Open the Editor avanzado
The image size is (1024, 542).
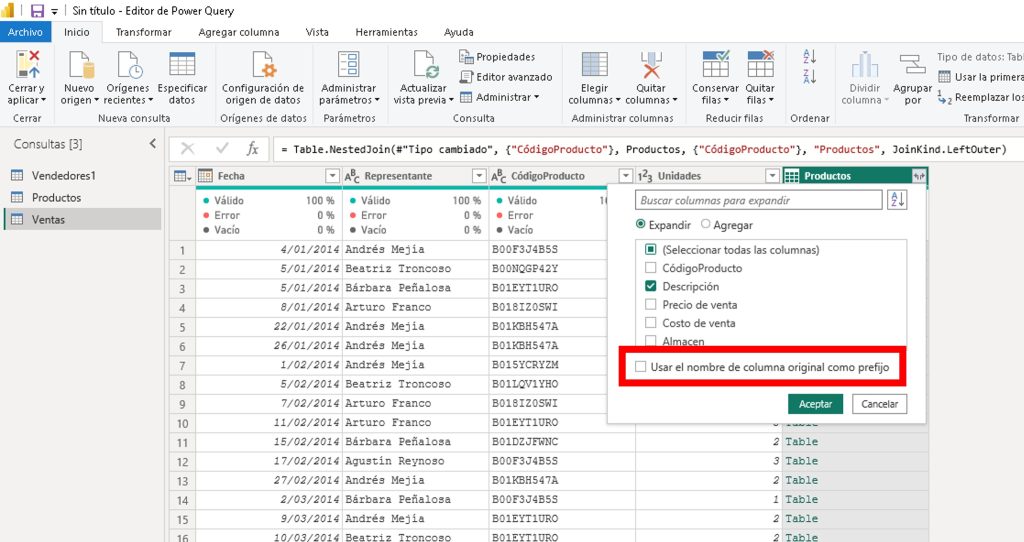(506, 77)
